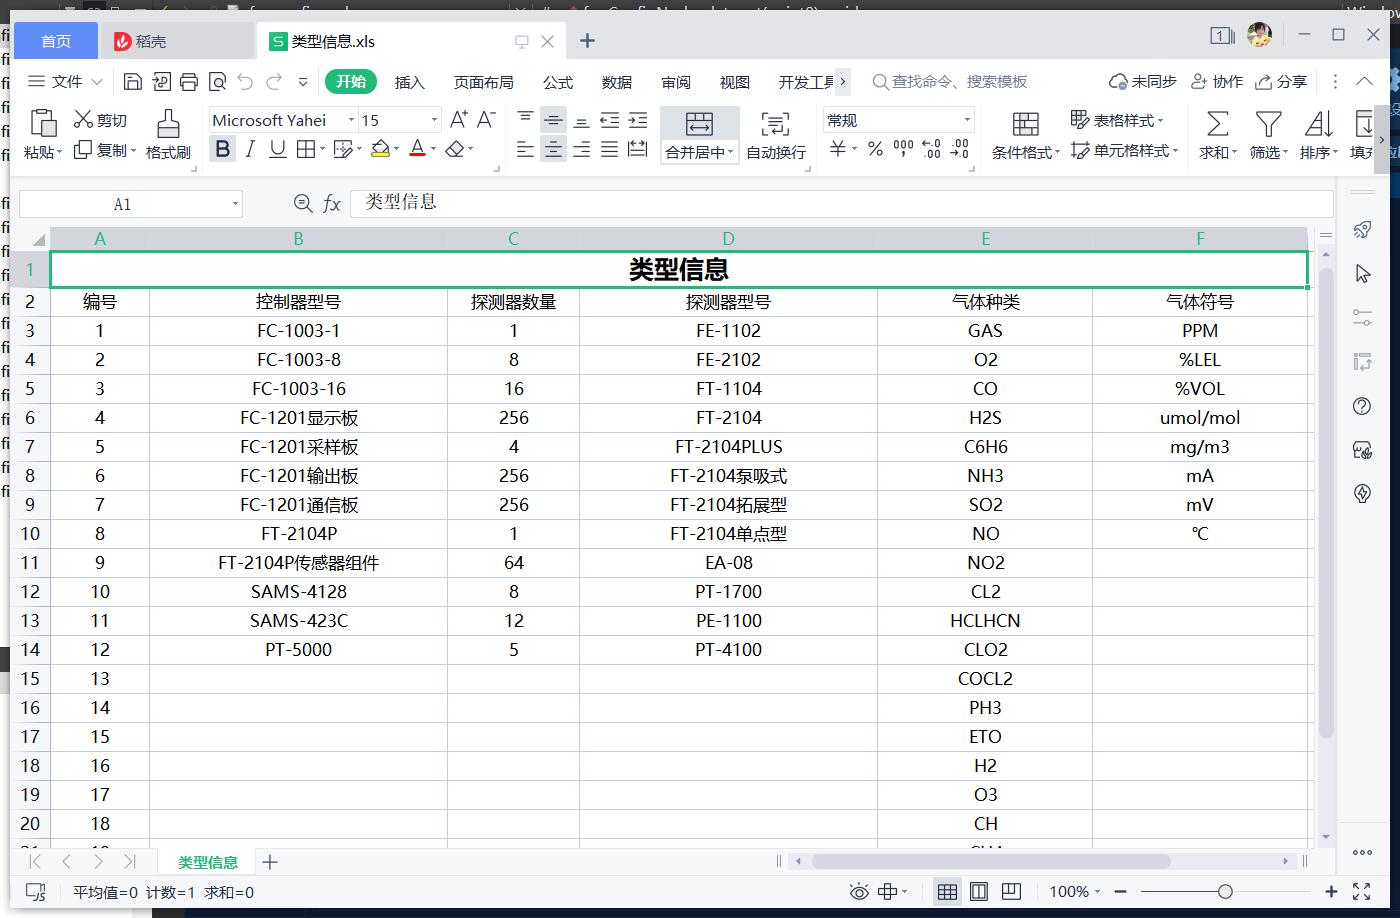Image resolution: width=1400 pixels, height=918 pixels.
Task: Open the 插入 (Insert) ribbon tab
Action: coord(409,82)
